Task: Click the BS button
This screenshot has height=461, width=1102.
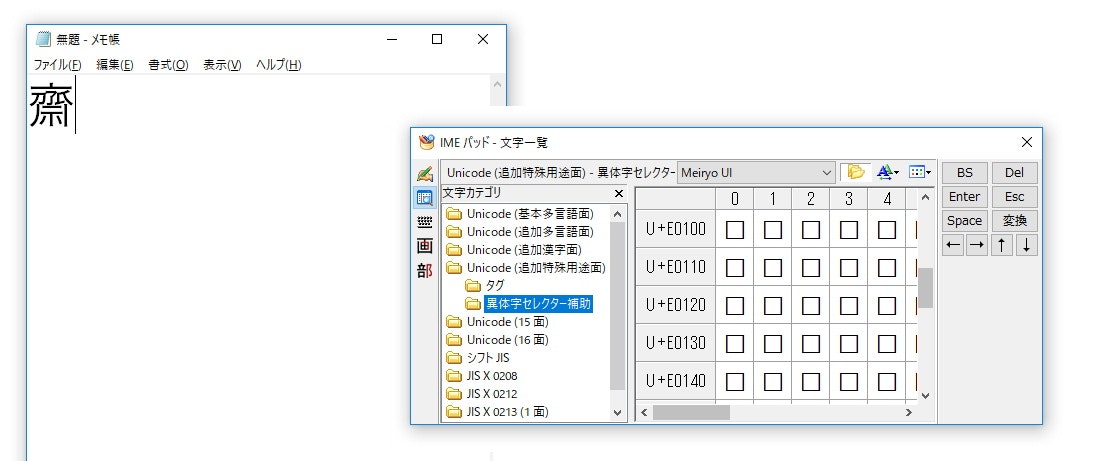Action: [x=964, y=173]
